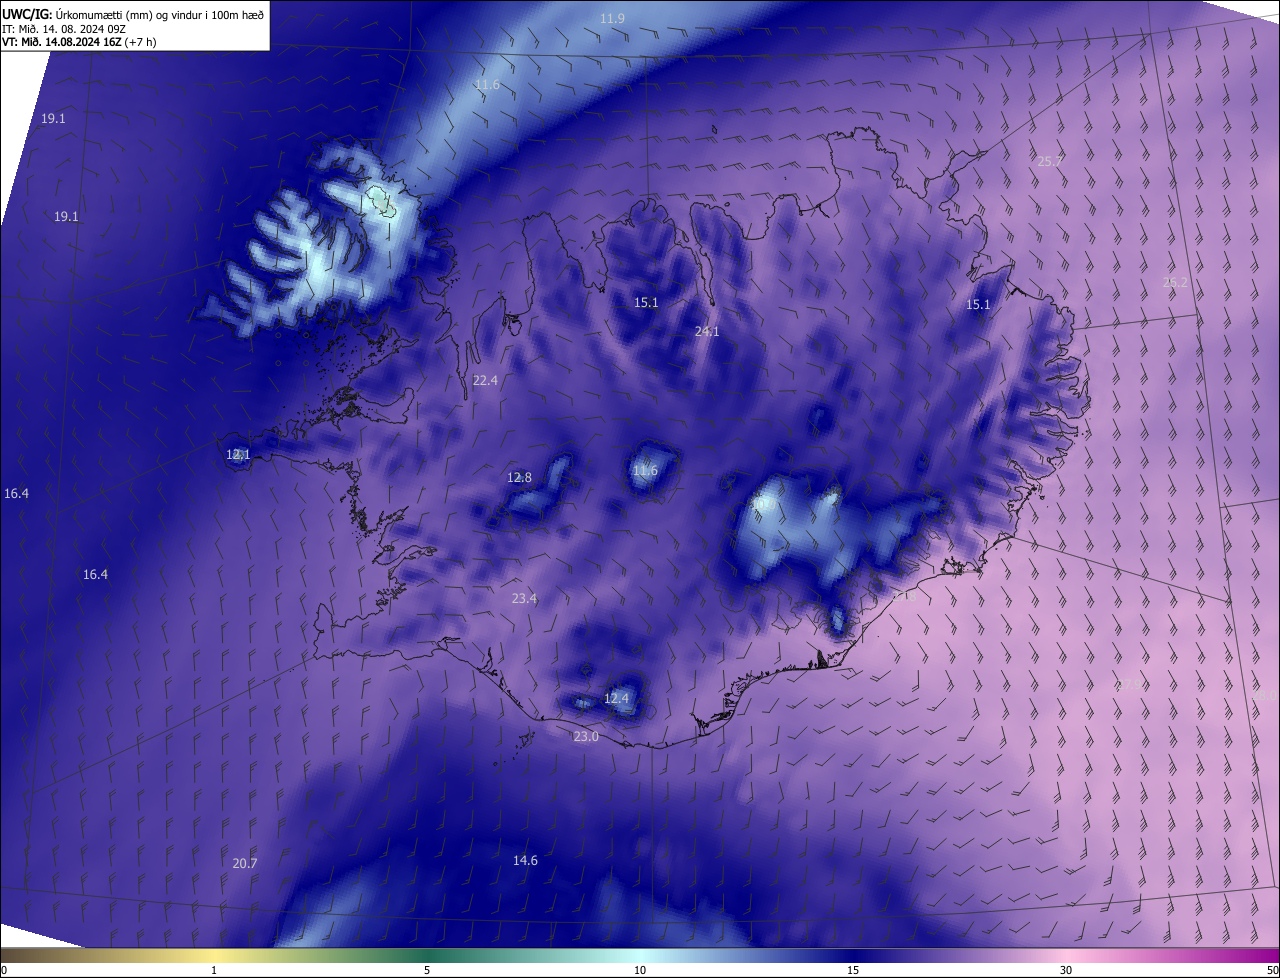Click the 10 tick on the color scale
Screen dimensions: 1280x978
640,970
